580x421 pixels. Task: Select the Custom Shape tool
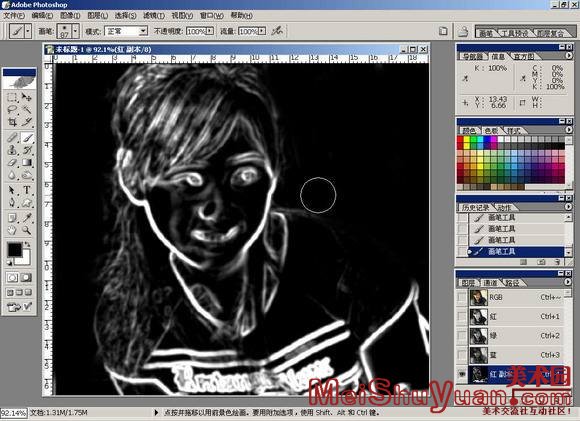click(x=27, y=203)
